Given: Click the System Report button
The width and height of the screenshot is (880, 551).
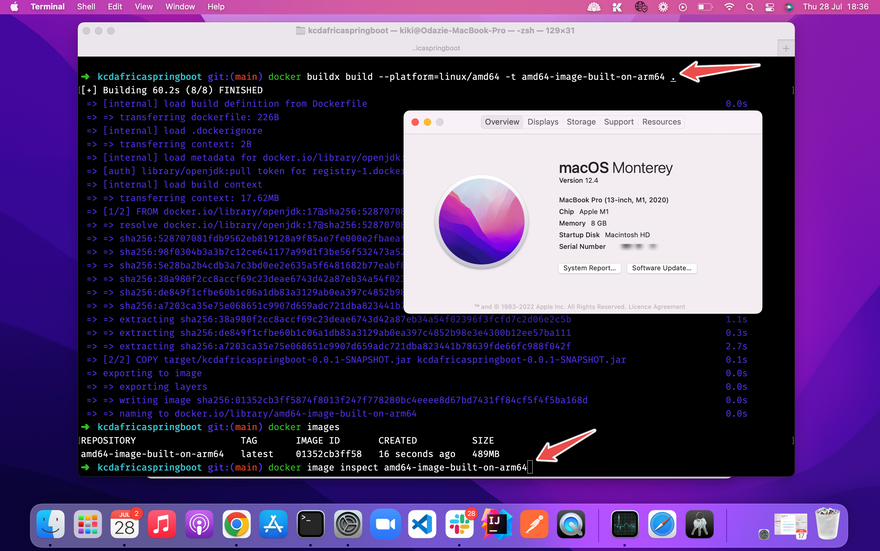Looking at the screenshot, I should coord(589,268).
